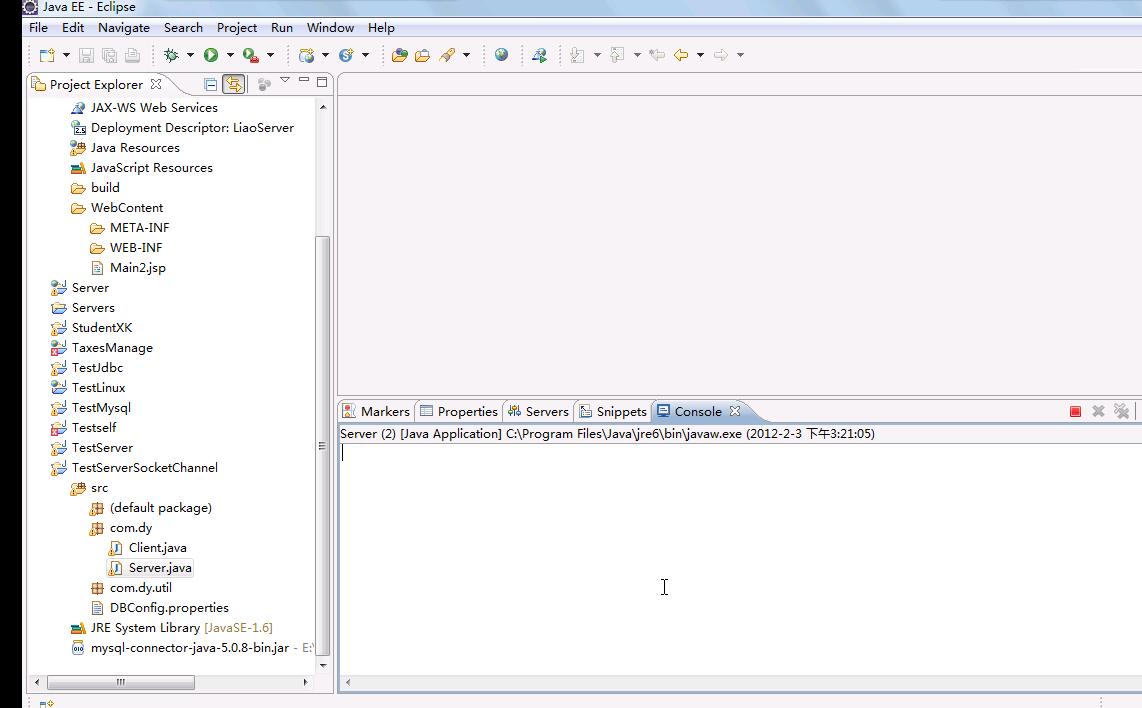
Task: Run the program with the green play icon
Action: pyautogui.click(x=211, y=55)
